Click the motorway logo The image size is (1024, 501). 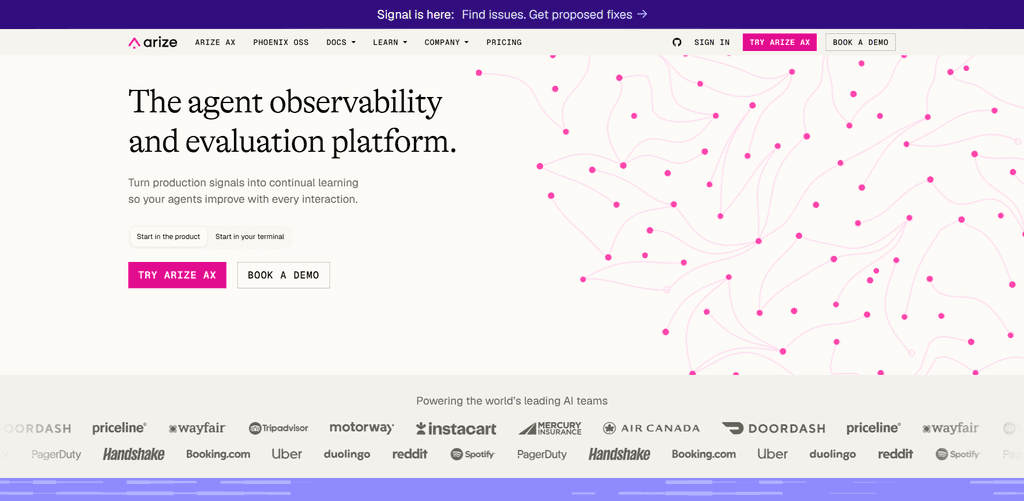coord(362,428)
